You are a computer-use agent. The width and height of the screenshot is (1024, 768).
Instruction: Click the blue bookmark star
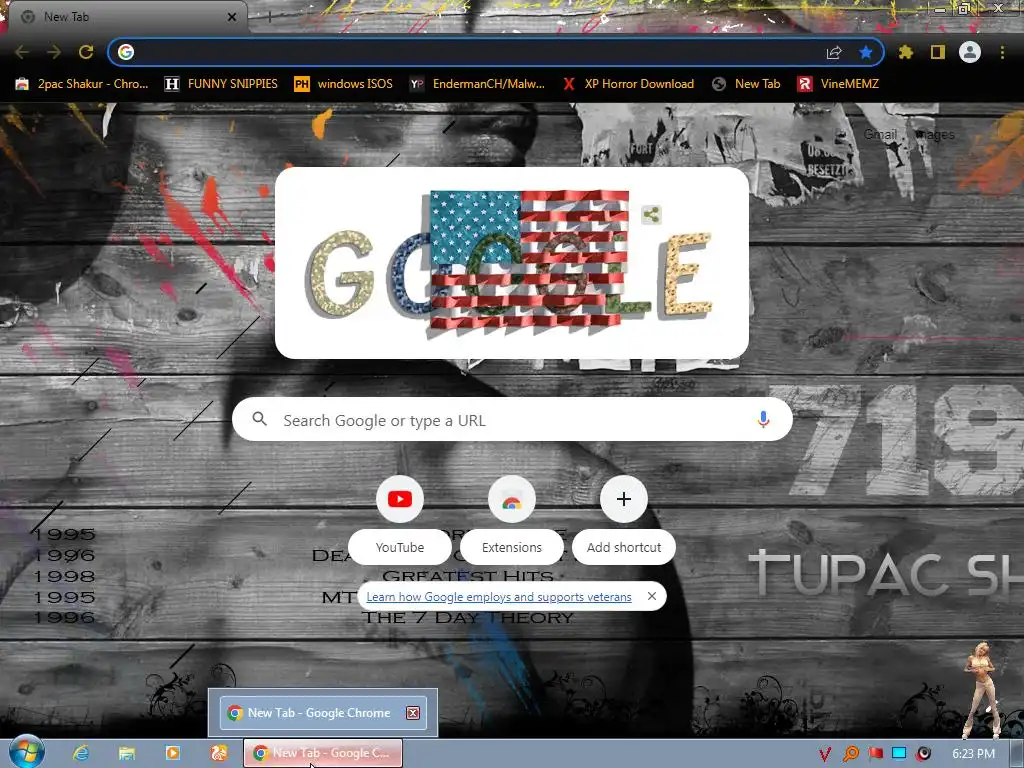[x=866, y=52]
